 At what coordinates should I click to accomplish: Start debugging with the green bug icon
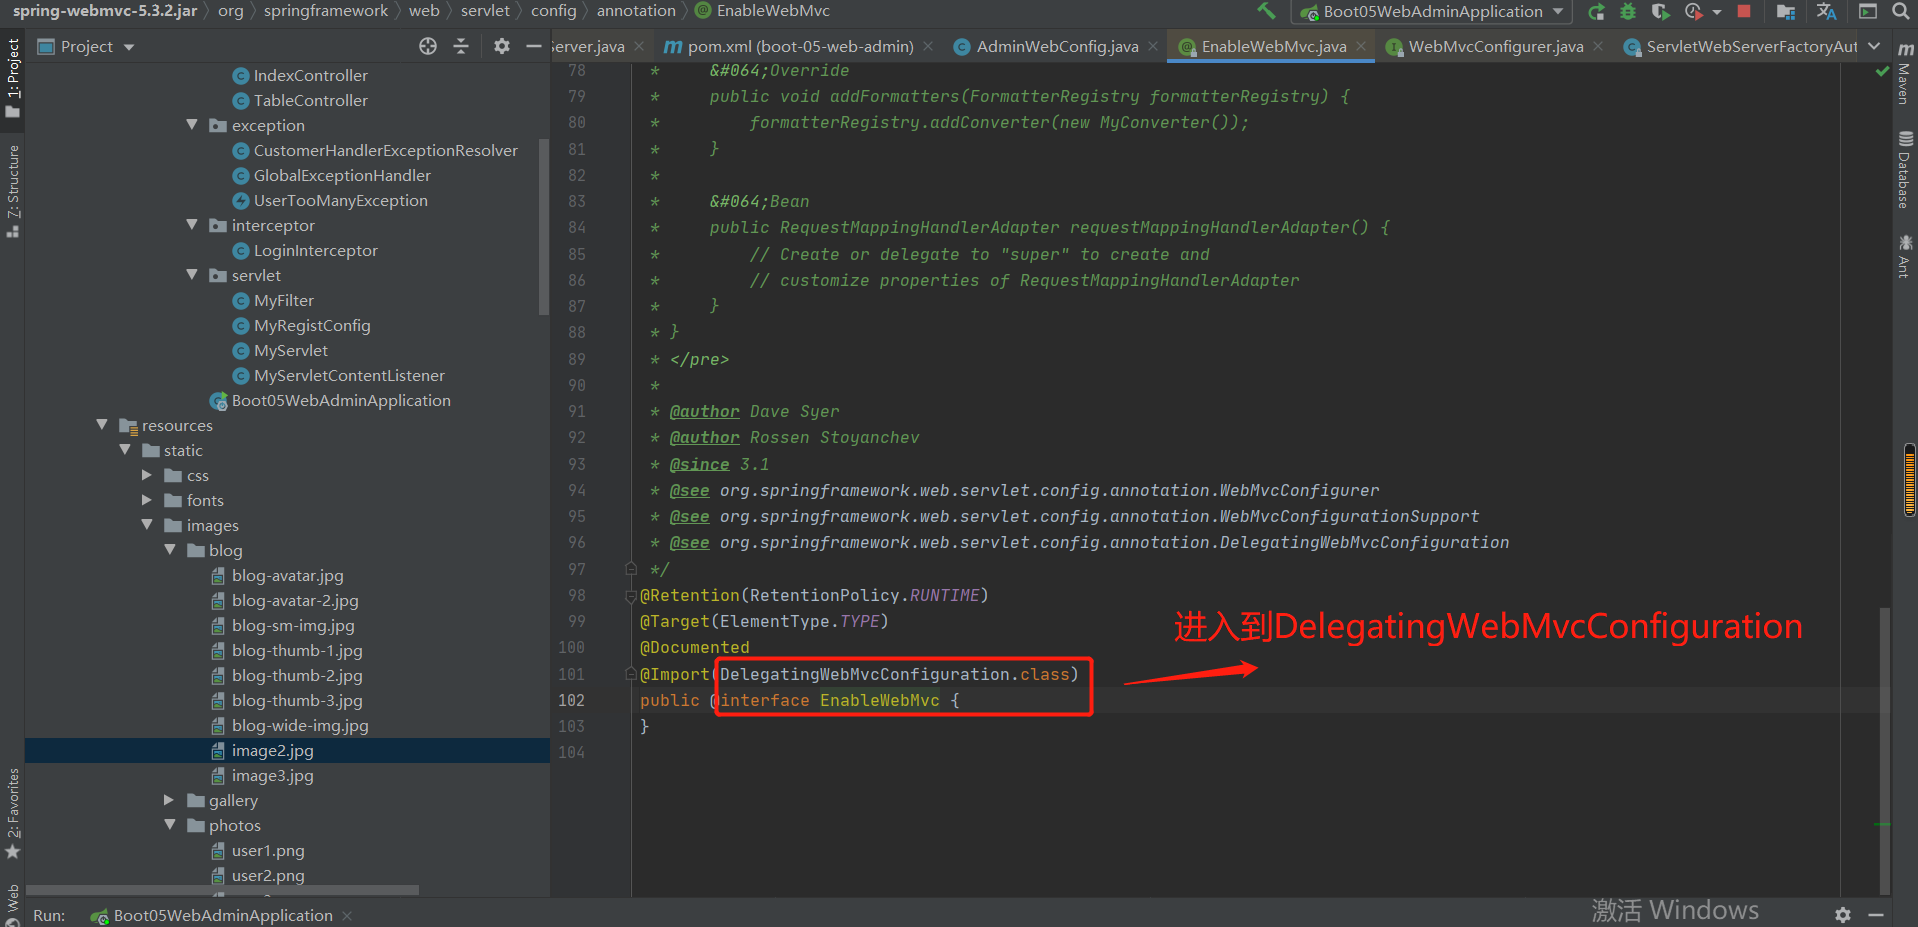point(1628,11)
